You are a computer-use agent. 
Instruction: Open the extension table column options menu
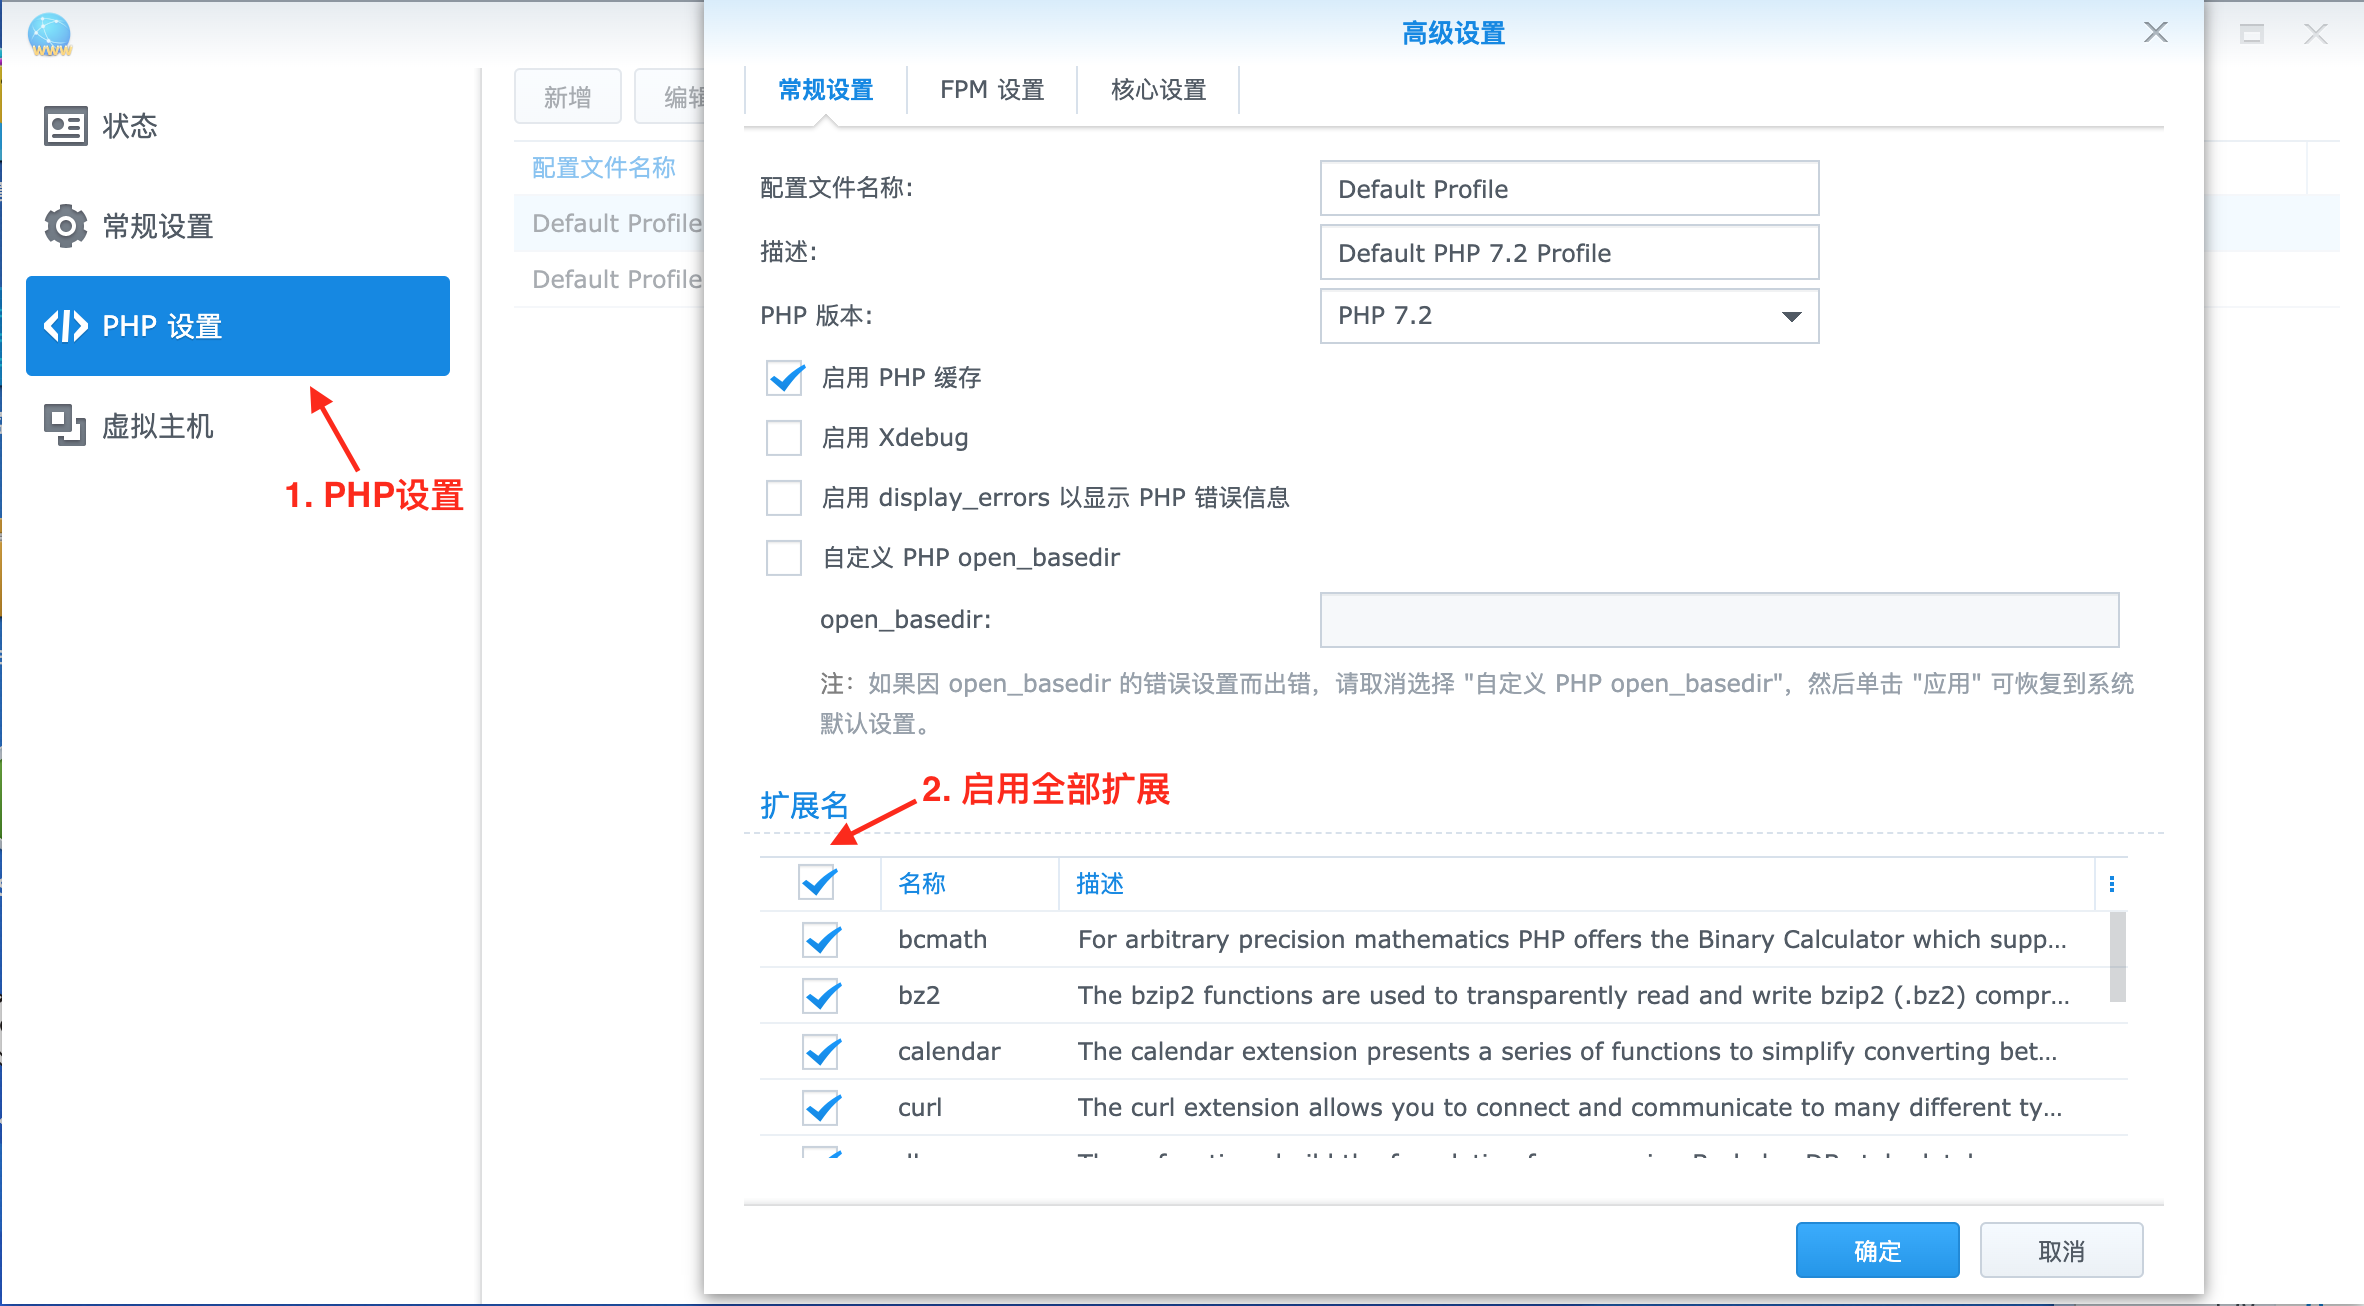click(x=2111, y=884)
